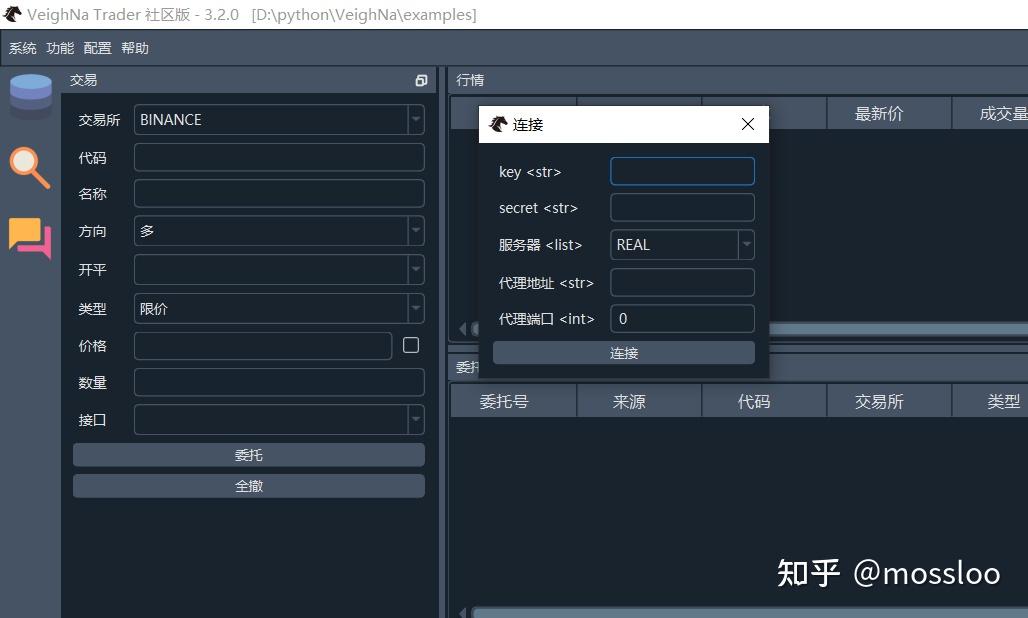Open the 配置 menu

(97, 47)
